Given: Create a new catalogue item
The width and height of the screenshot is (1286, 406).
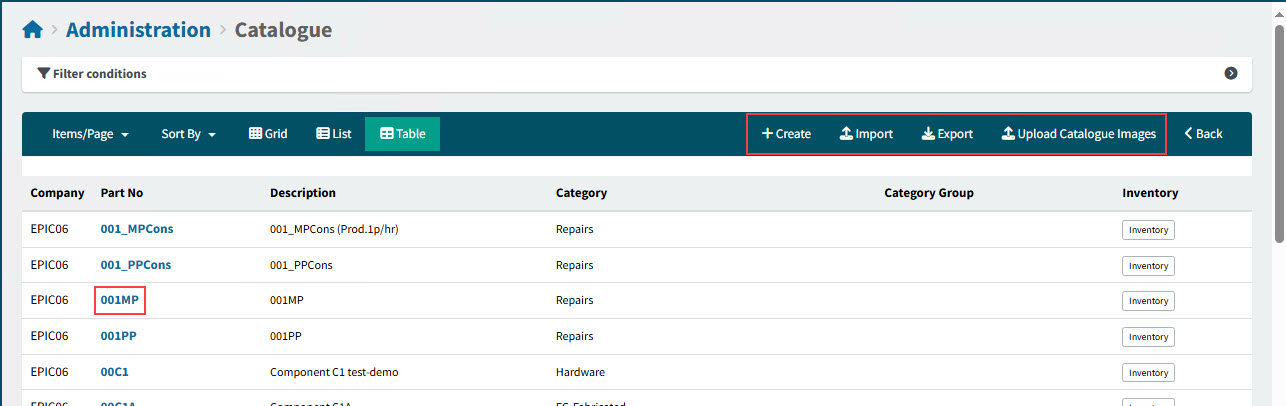Looking at the screenshot, I should click(786, 134).
